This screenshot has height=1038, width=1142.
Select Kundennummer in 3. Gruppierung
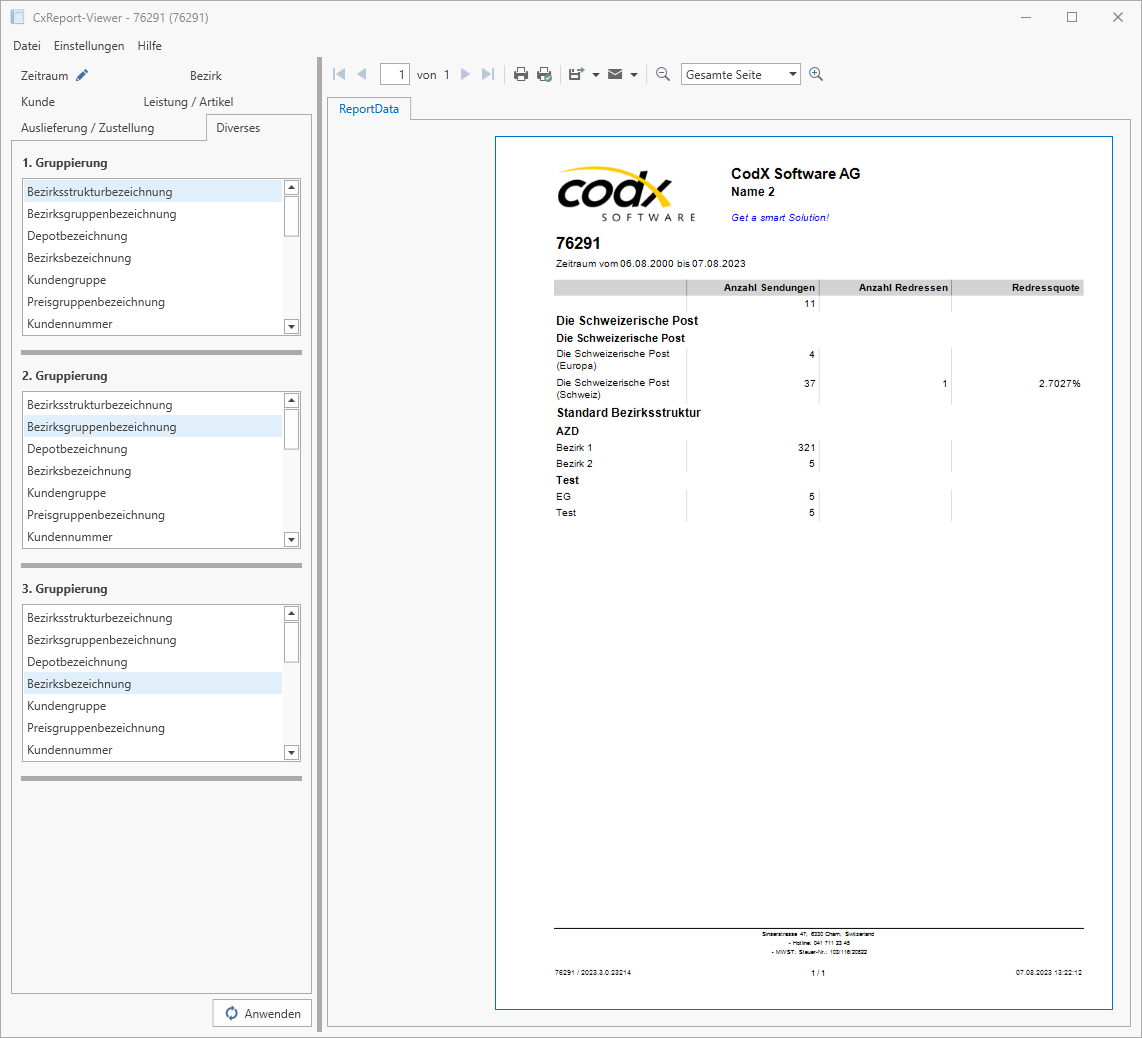coord(153,749)
